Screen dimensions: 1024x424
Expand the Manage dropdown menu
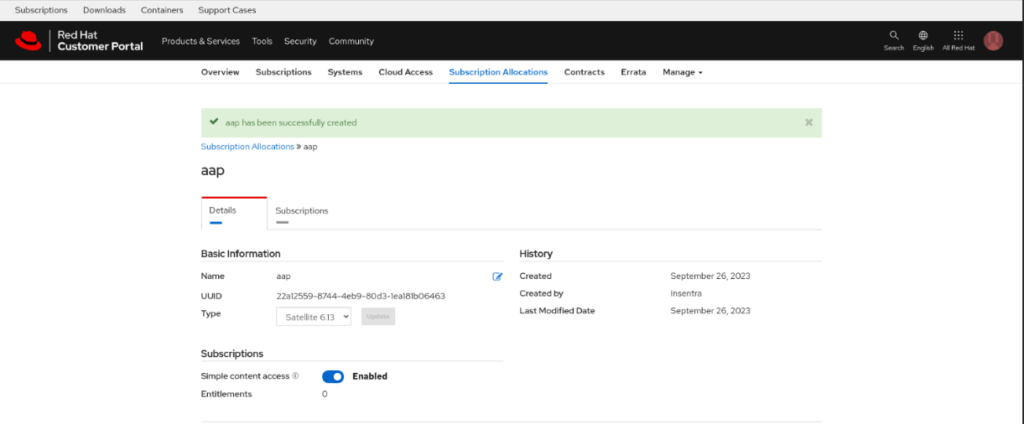682,72
